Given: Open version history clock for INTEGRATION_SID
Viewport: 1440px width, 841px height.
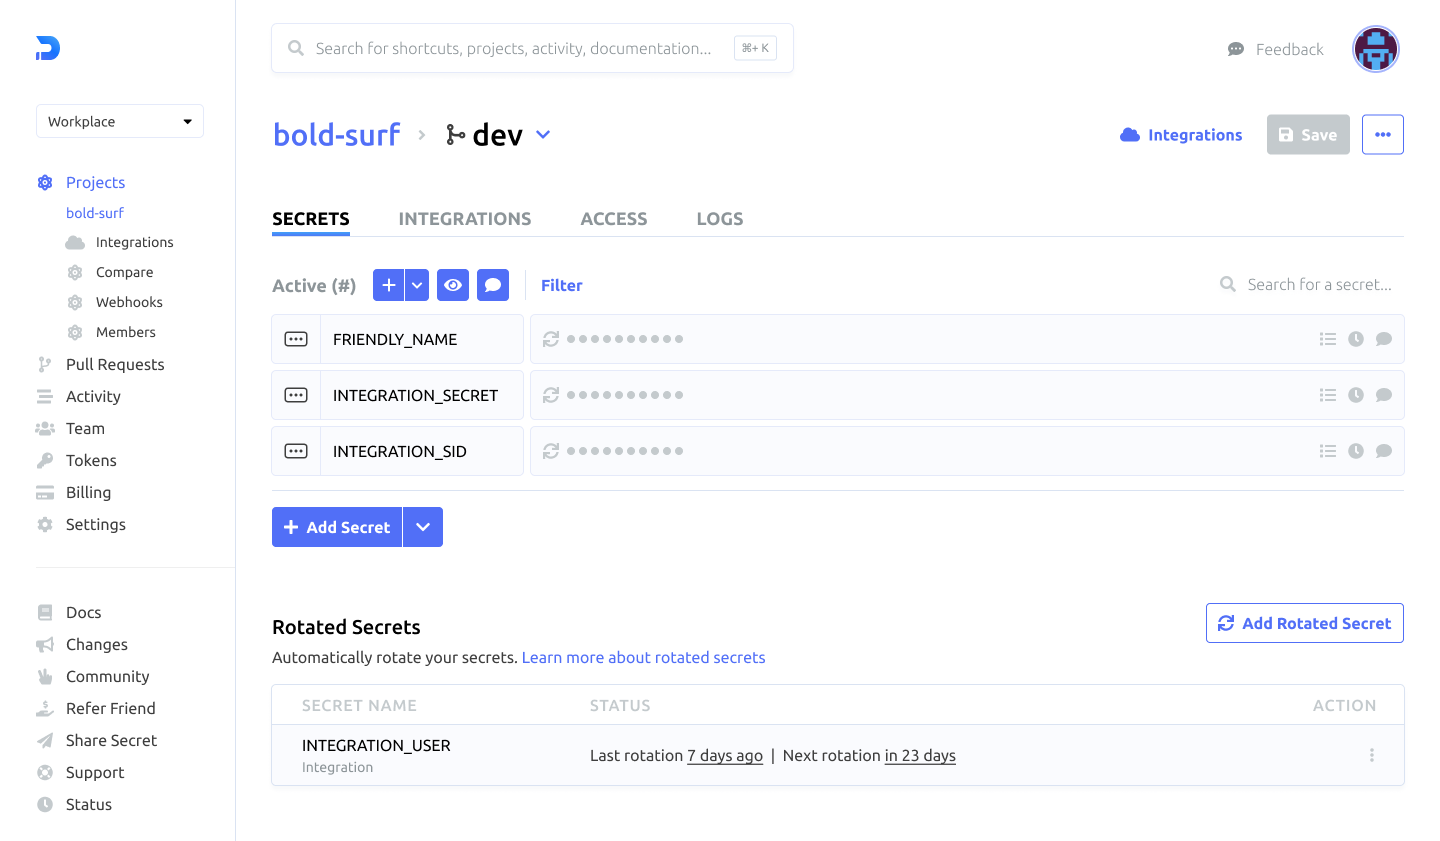Looking at the screenshot, I should 1356,451.
